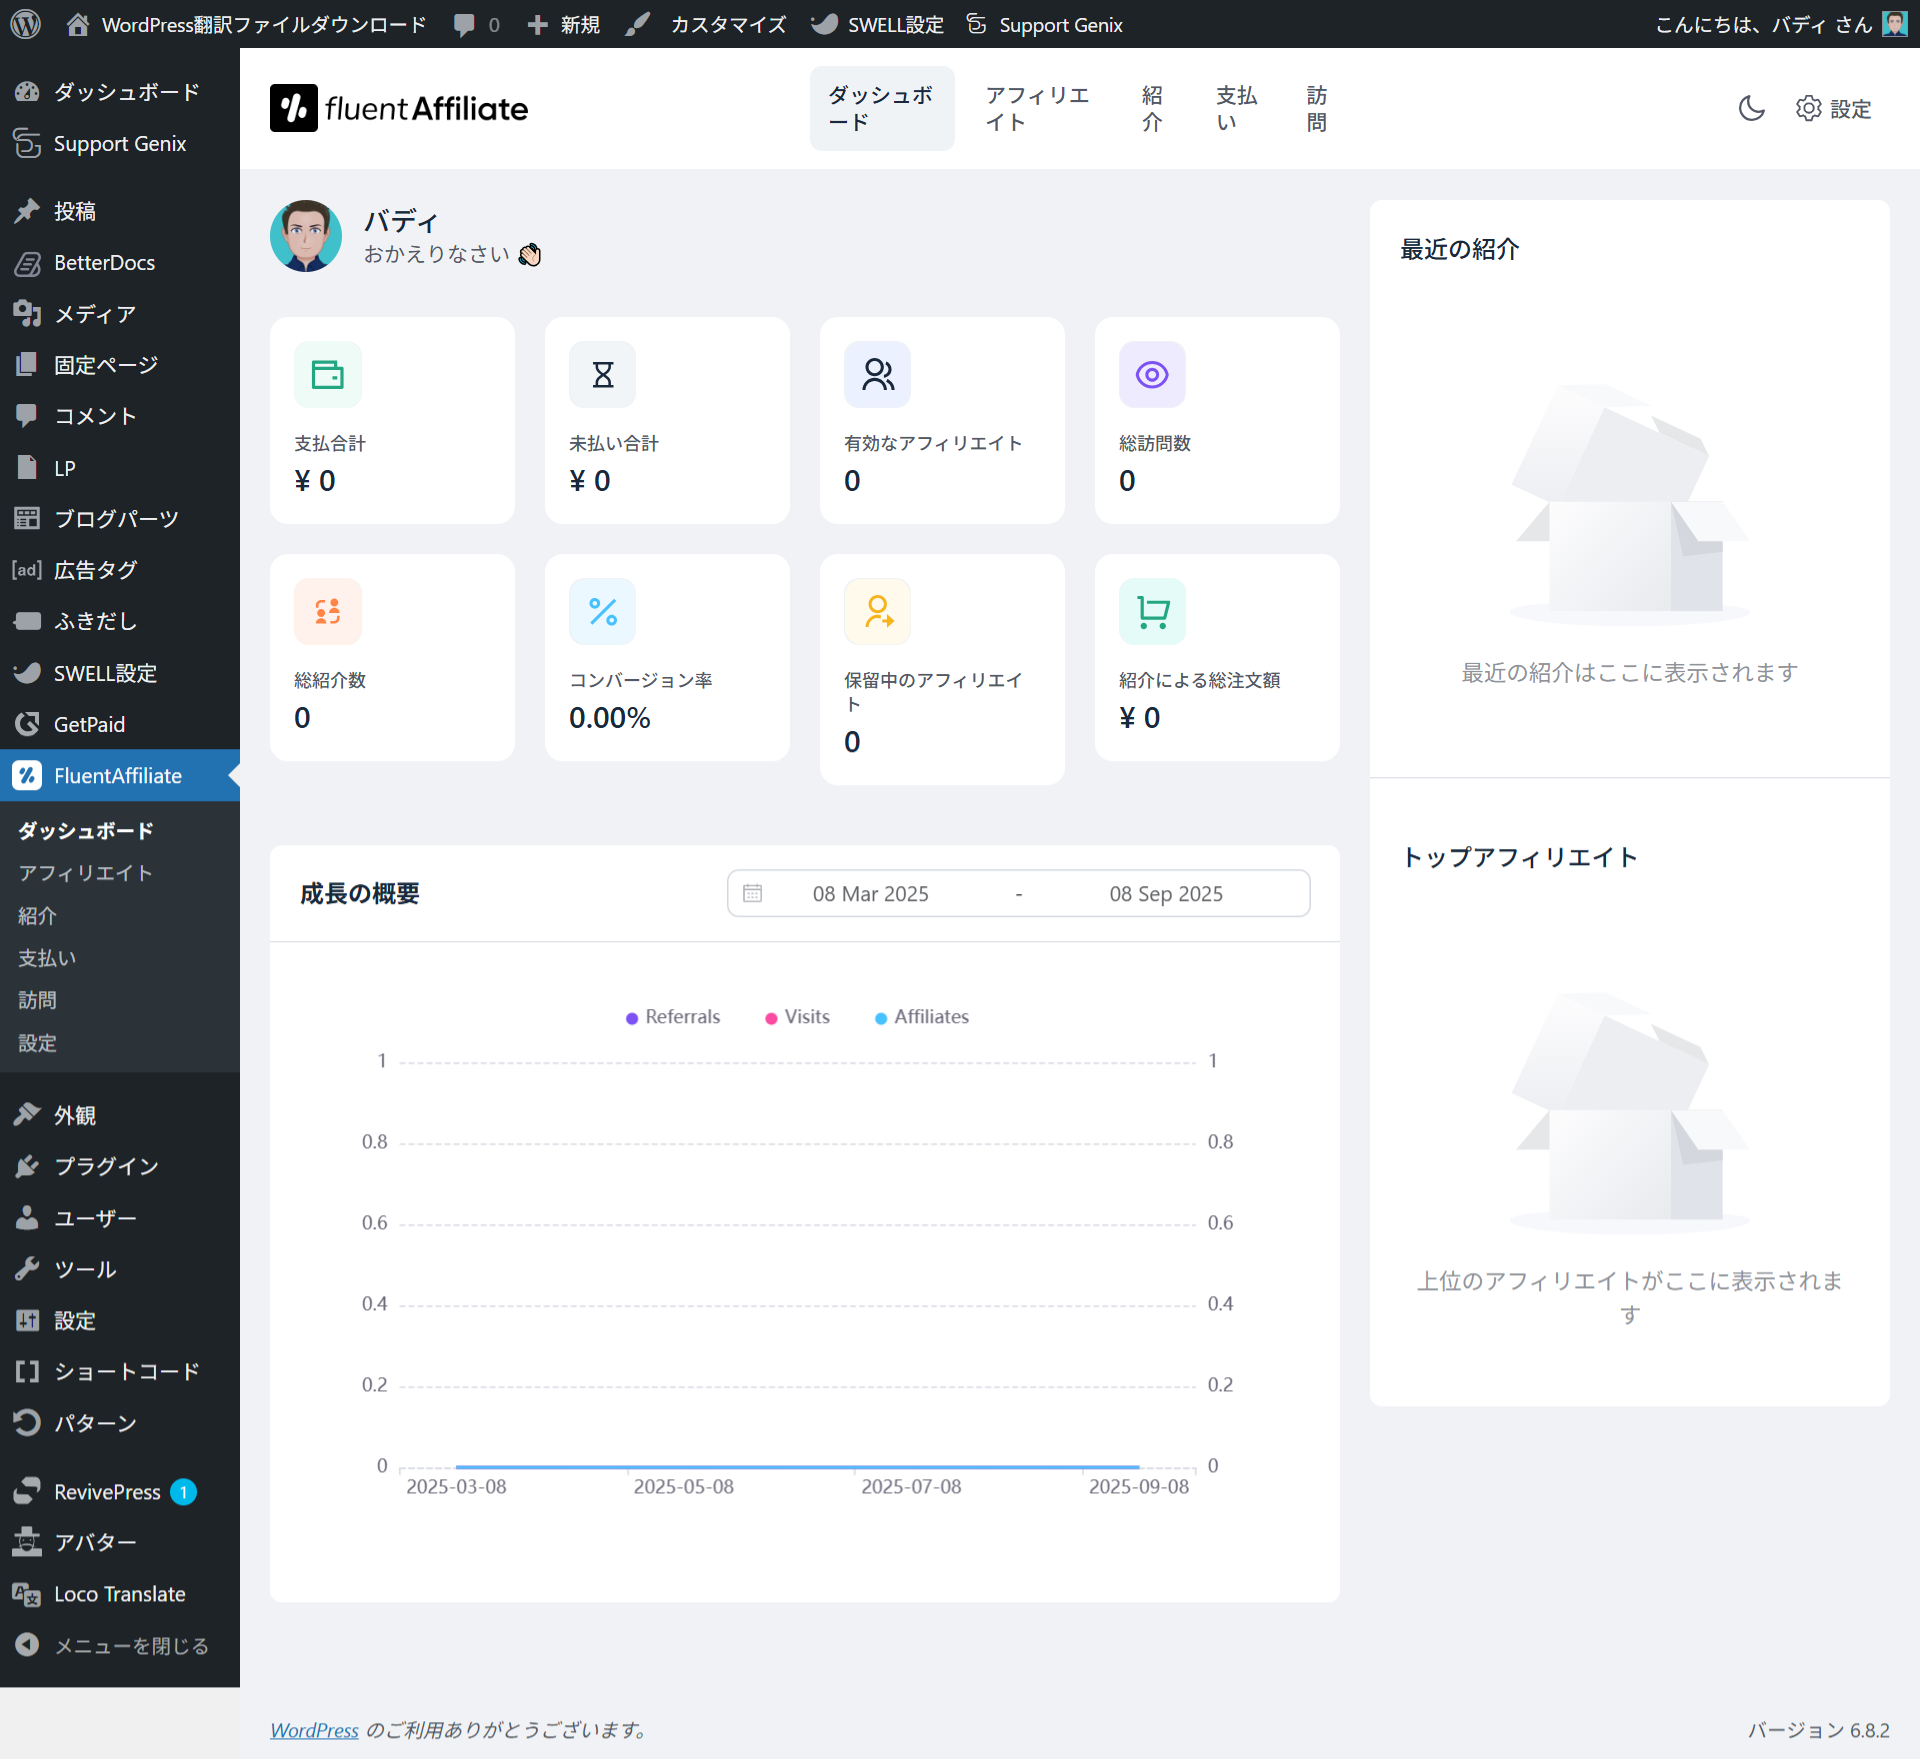Open 固定ページ in the sidebar
Screen dimensions: 1920x1759
pyautogui.click(x=120, y=365)
